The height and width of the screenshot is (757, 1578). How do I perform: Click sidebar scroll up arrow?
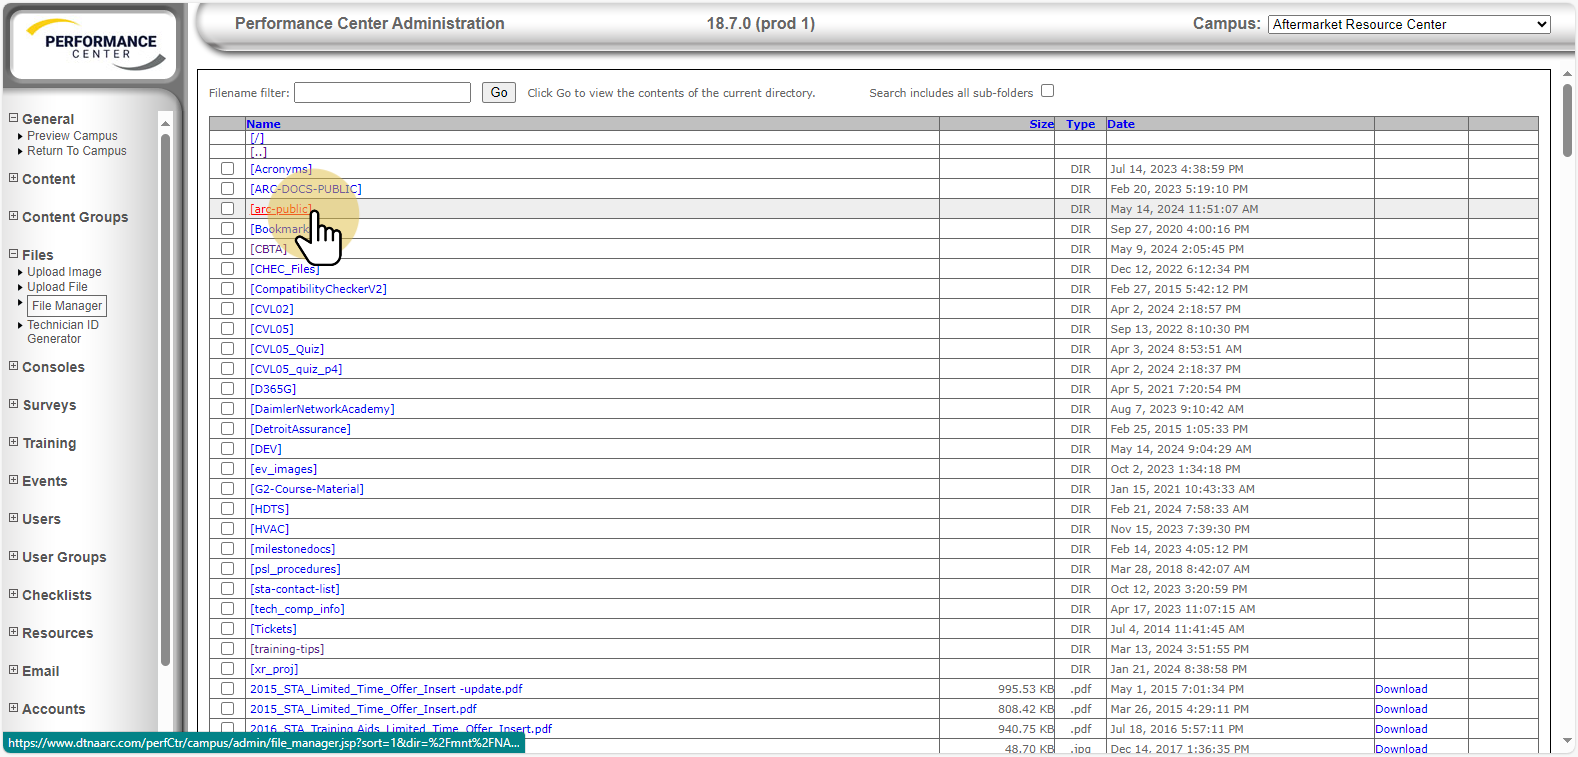point(165,123)
